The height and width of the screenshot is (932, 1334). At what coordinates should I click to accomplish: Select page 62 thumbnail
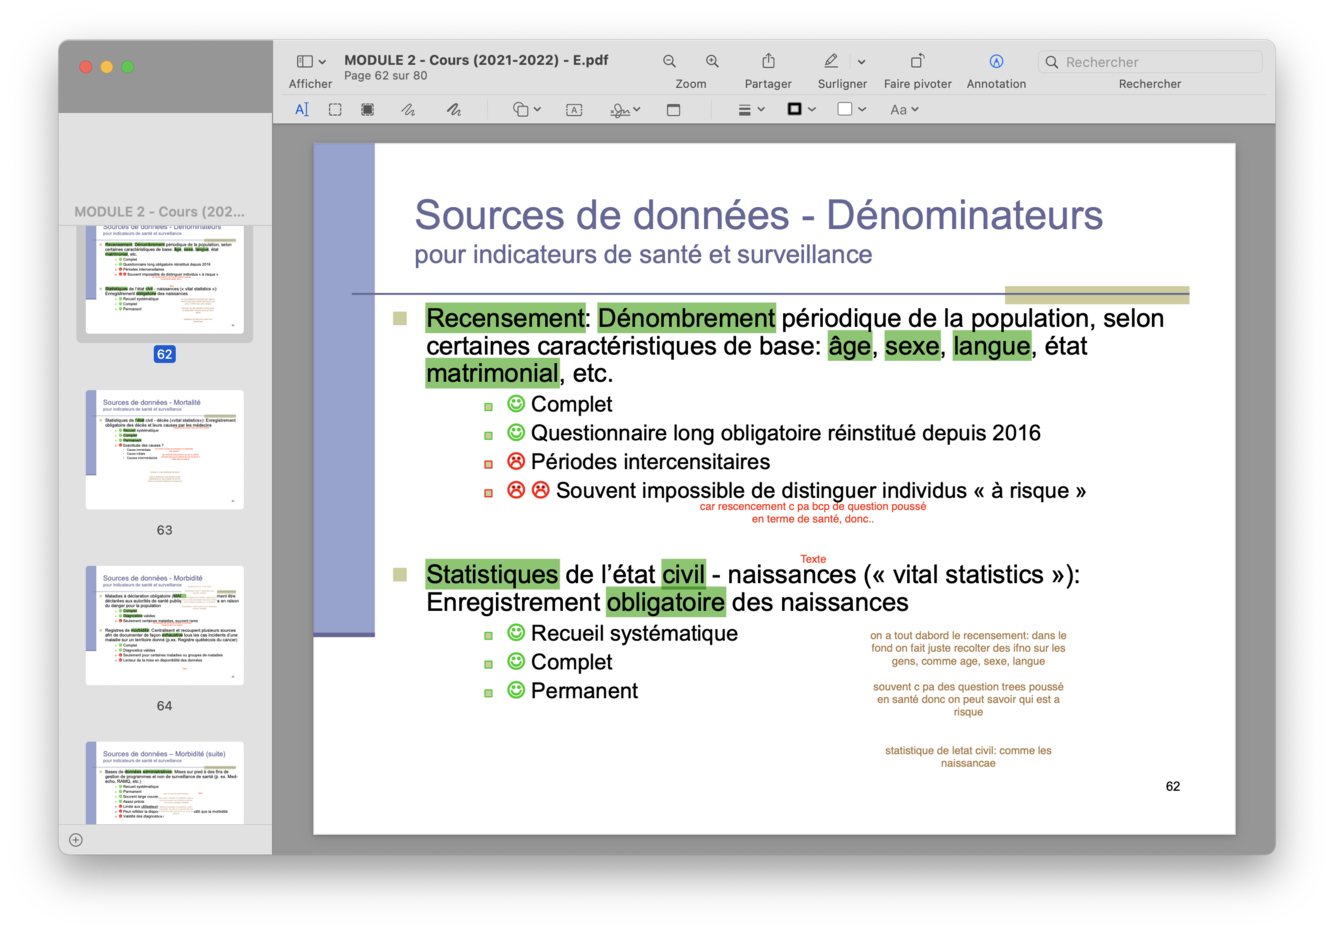click(165, 282)
